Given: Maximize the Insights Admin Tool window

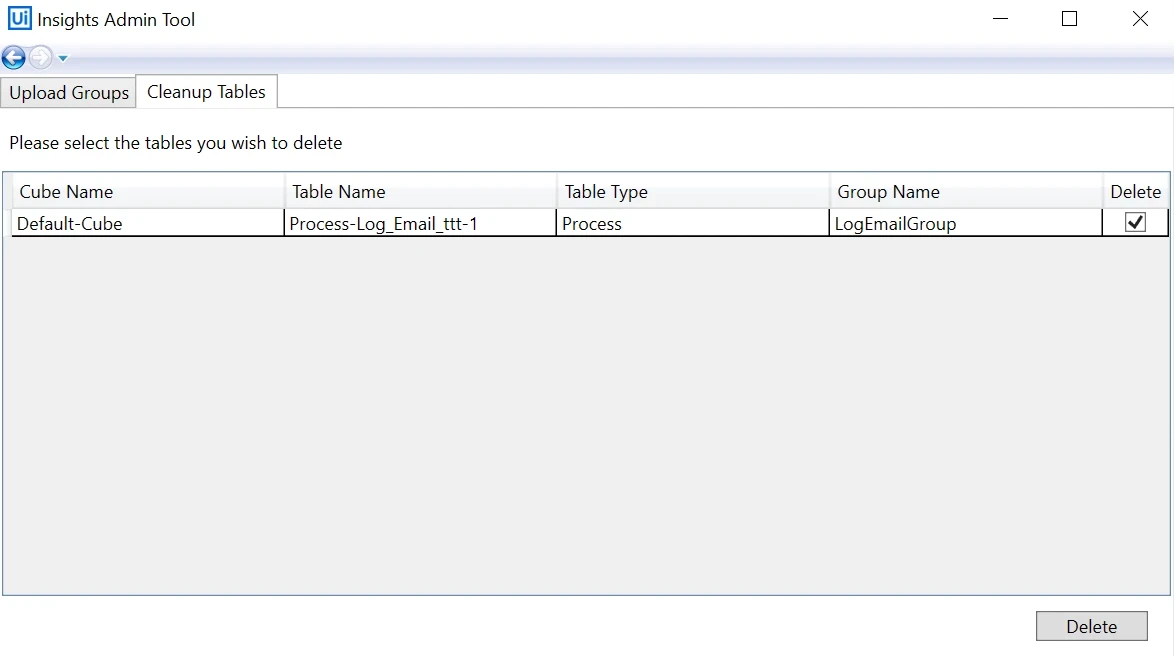Looking at the screenshot, I should click(1069, 19).
